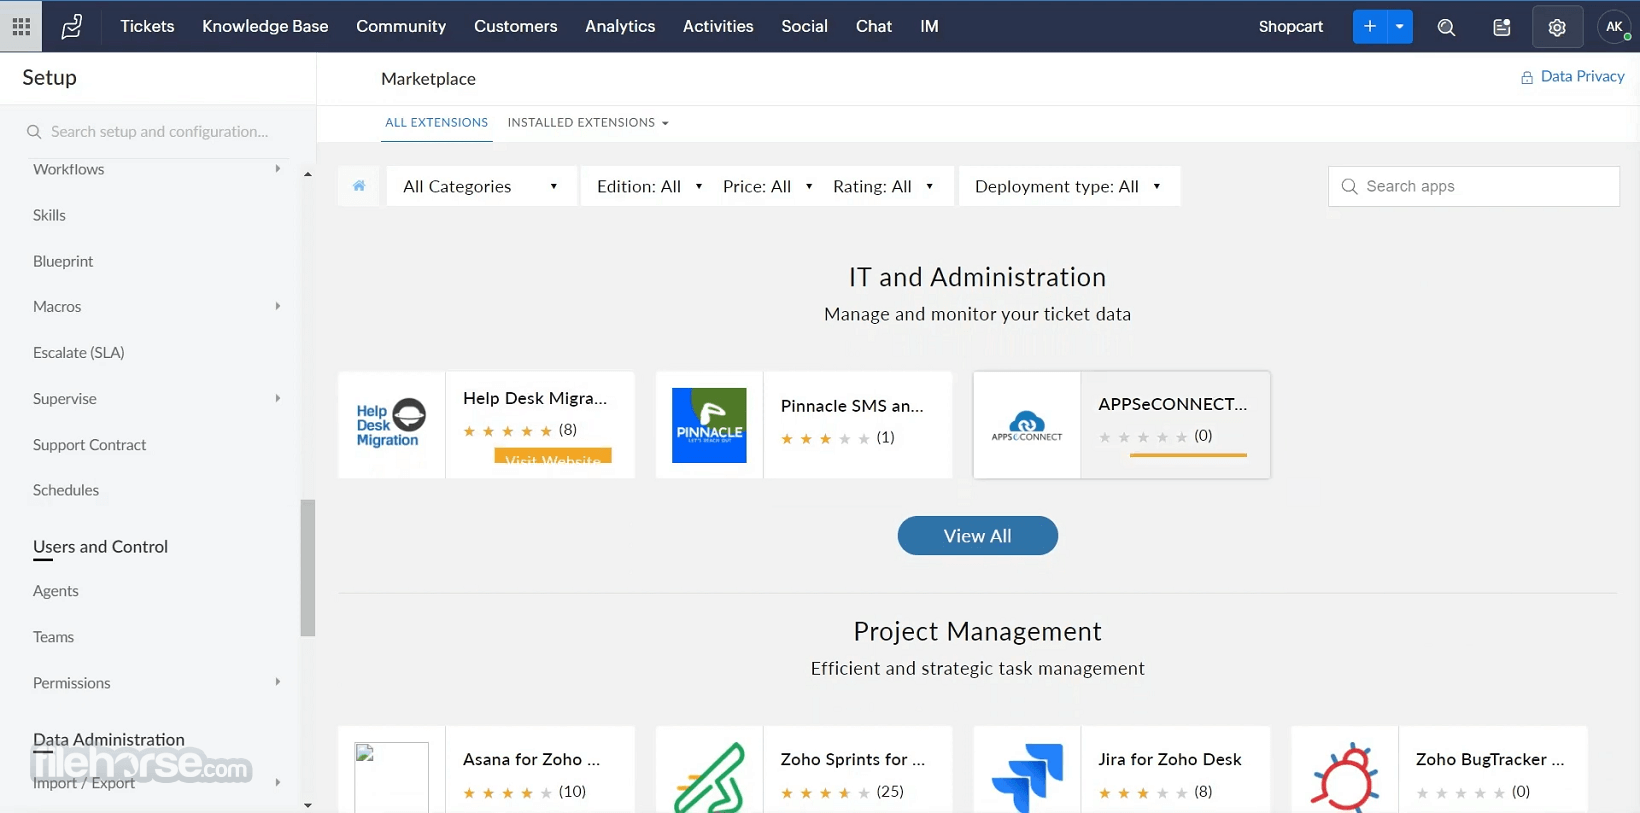Open the Jira for Zoho Desk title
Image resolution: width=1640 pixels, height=813 pixels.
(1170, 759)
